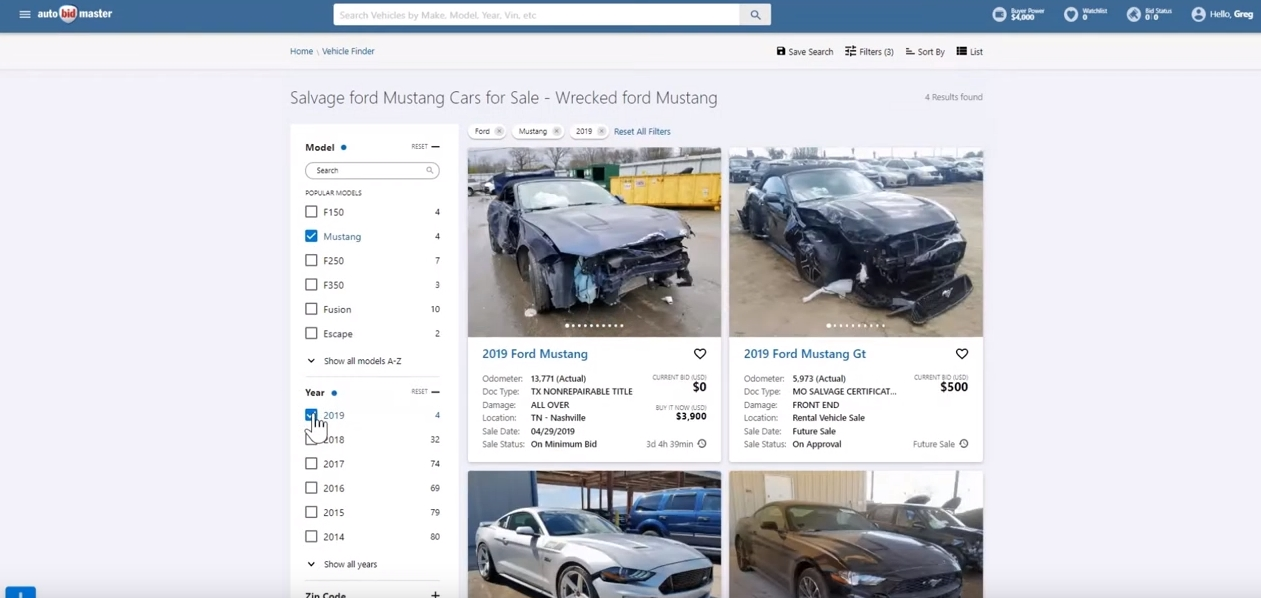1261x598 pixels.
Task: Click the $500 current bid amount
Action: [954, 387]
